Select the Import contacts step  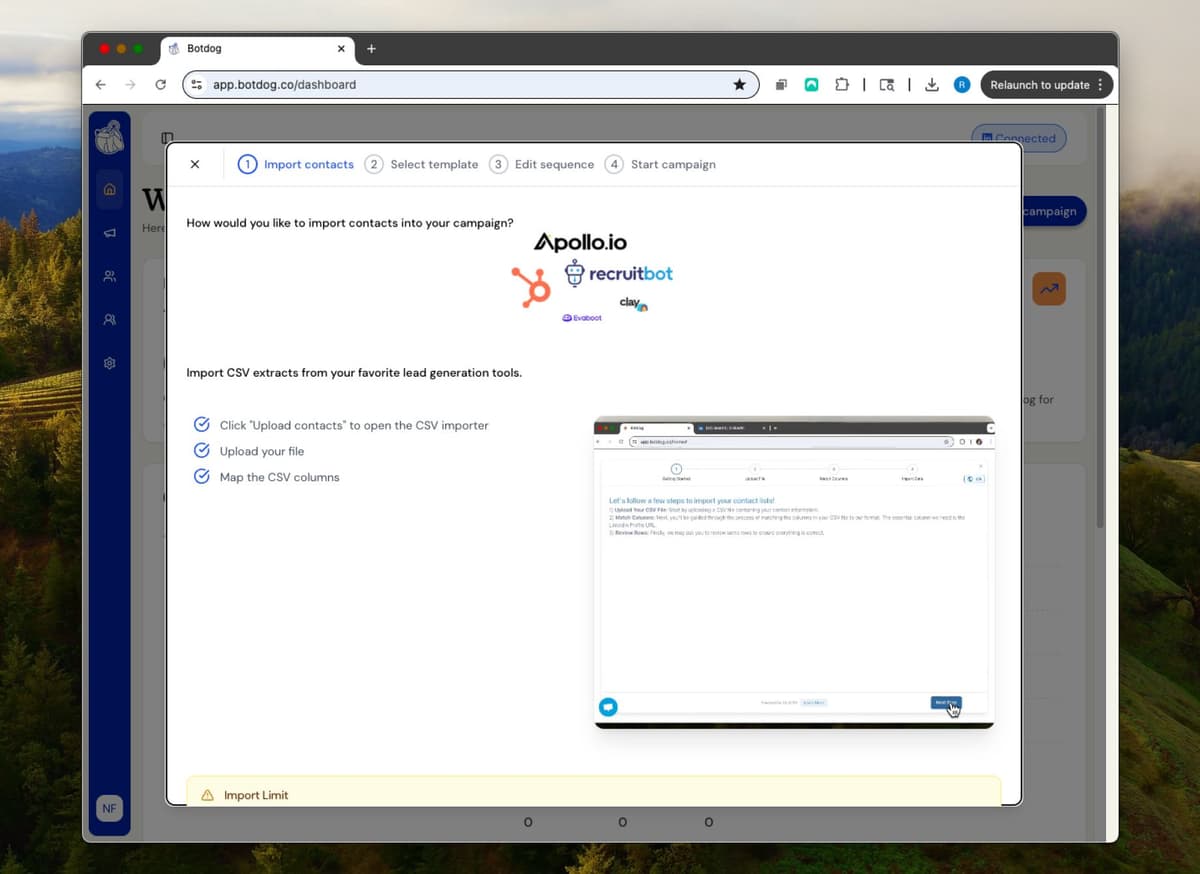[296, 164]
